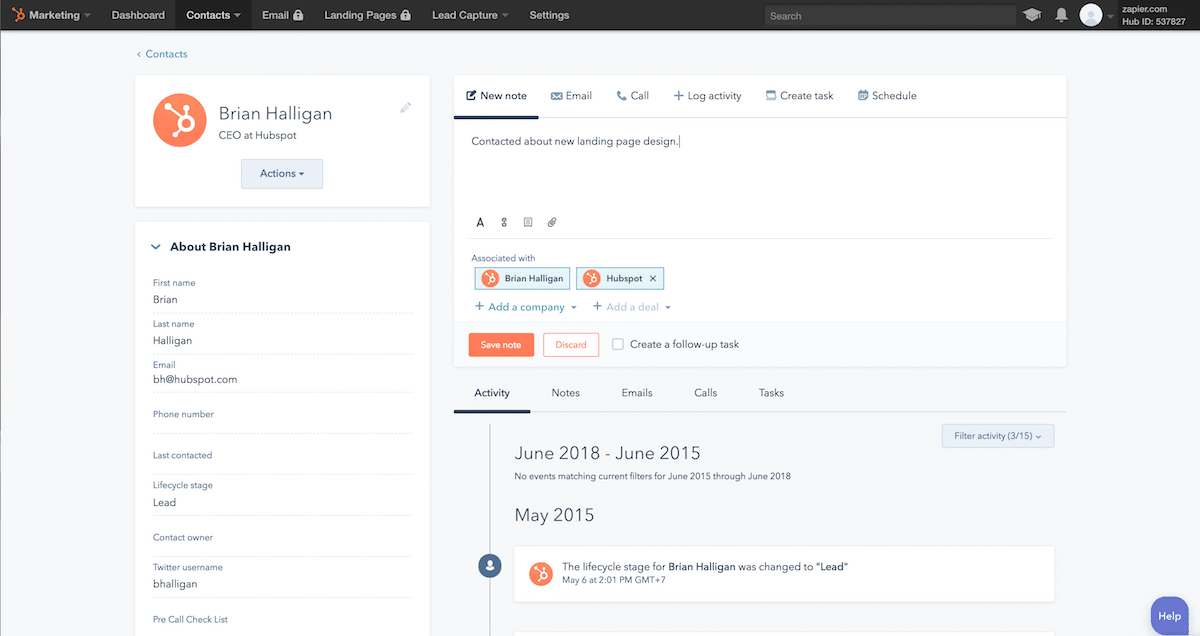
Task: Click the document template icon in note toolbar
Action: pyautogui.click(x=528, y=222)
